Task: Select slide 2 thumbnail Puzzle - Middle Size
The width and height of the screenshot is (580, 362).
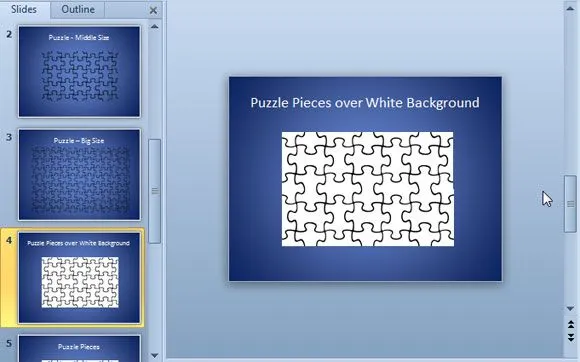Action: coord(79,71)
